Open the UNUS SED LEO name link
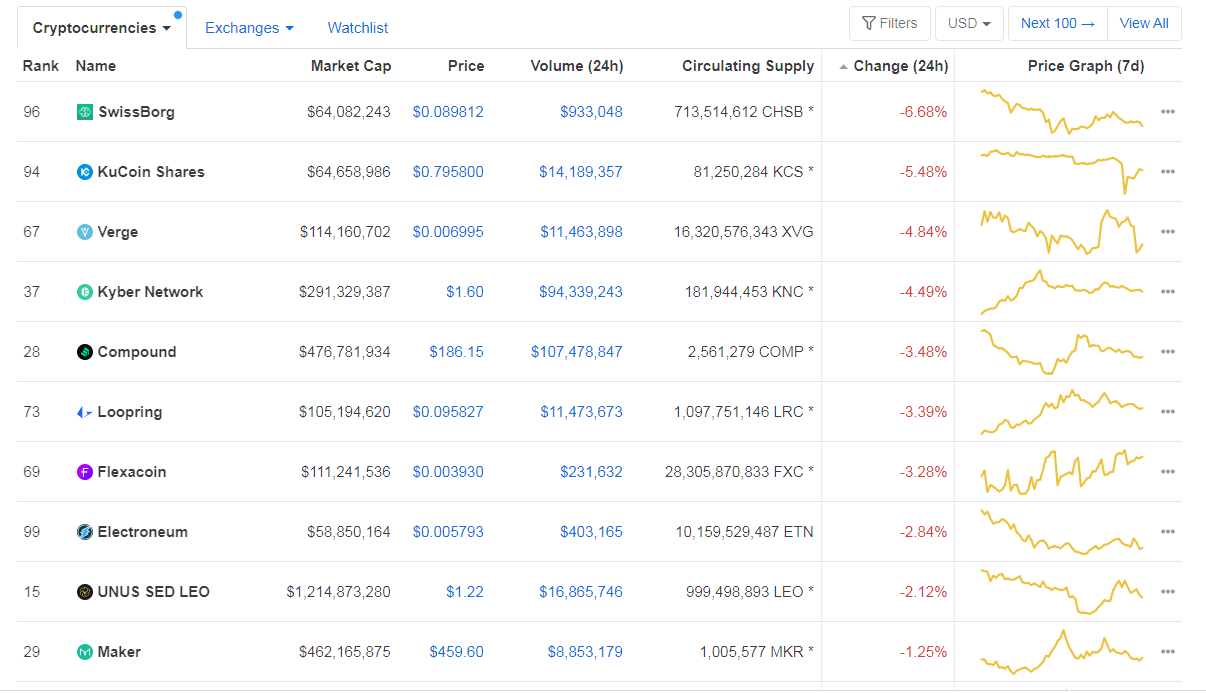The width and height of the screenshot is (1206, 693). [154, 592]
